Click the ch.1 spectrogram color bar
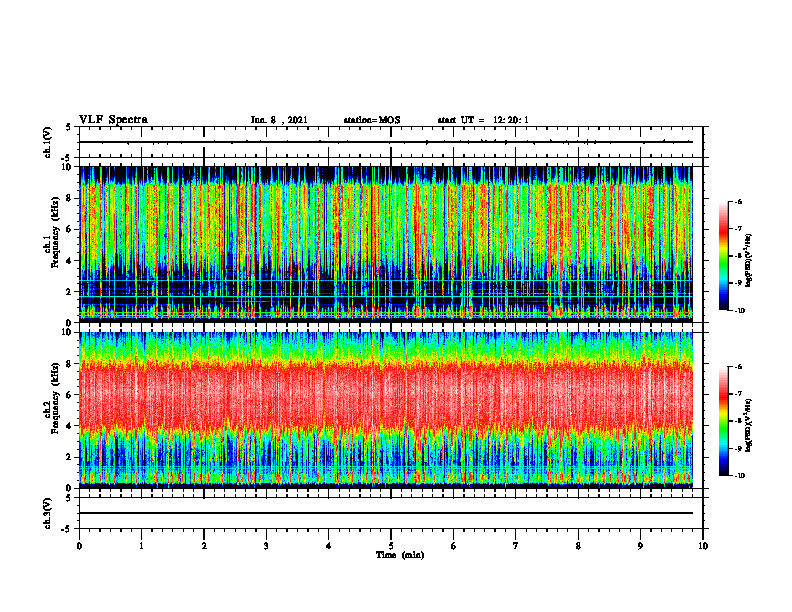The width and height of the screenshot is (792, 612). 723,256
